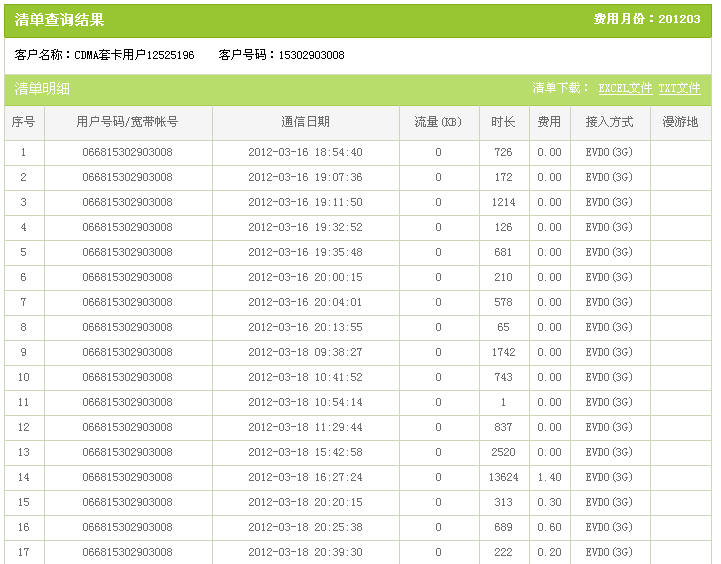Click the fee value 0.60 in row 16
This screenshot has height=564, width=721.
[549, 527]
